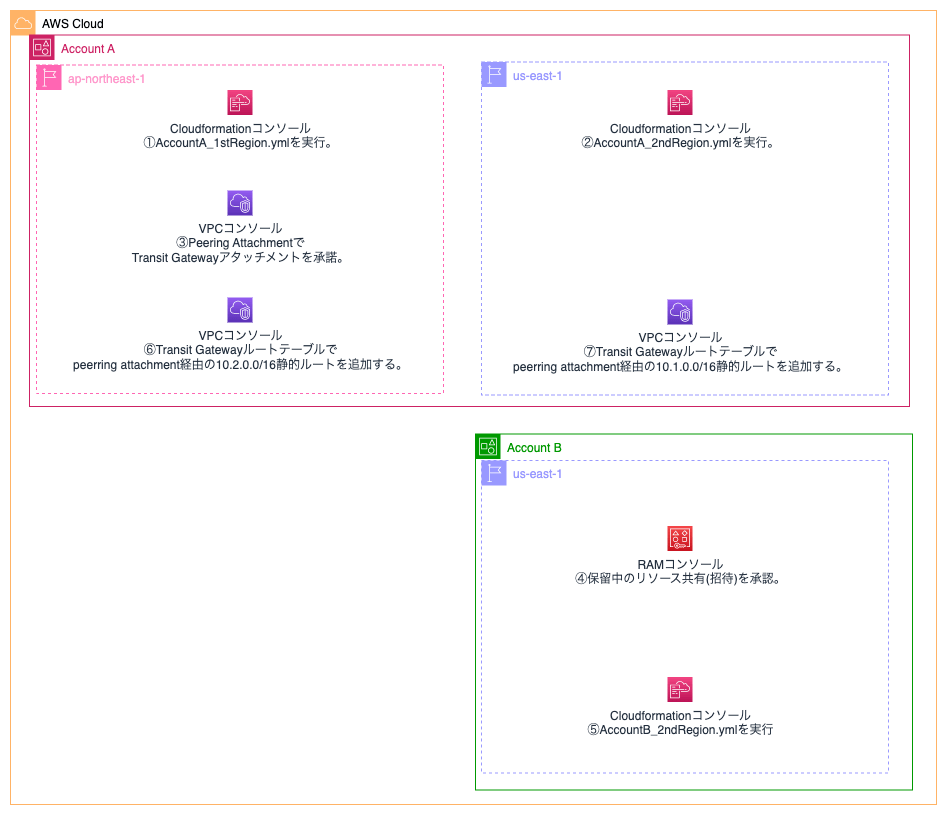947x815 pixels.
Task: Select 'VPCコンソール' label above step ③
Action: pos(240,228)
